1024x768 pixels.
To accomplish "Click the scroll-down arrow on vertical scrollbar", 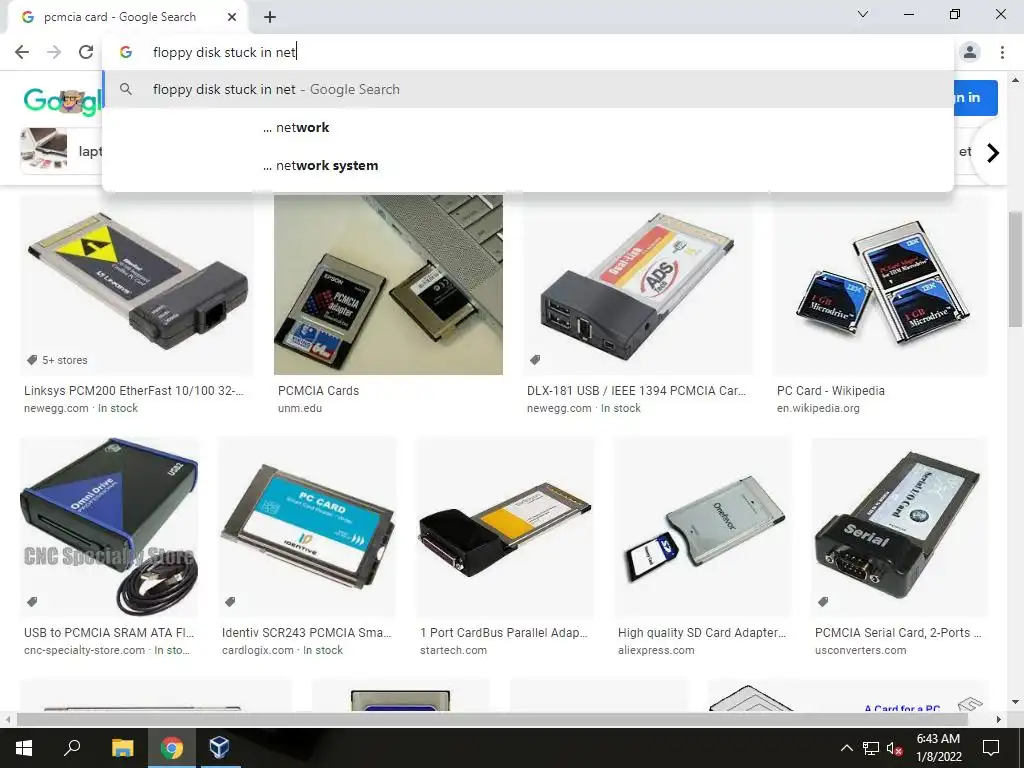I will [x=1016, y=703].
